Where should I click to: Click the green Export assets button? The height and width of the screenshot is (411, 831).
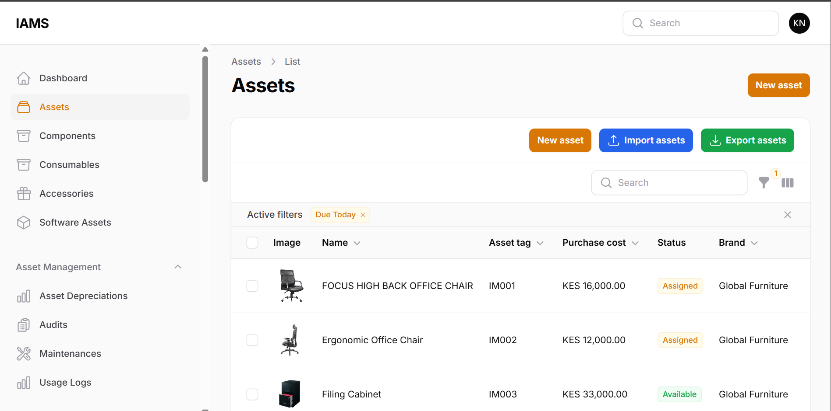747,141
